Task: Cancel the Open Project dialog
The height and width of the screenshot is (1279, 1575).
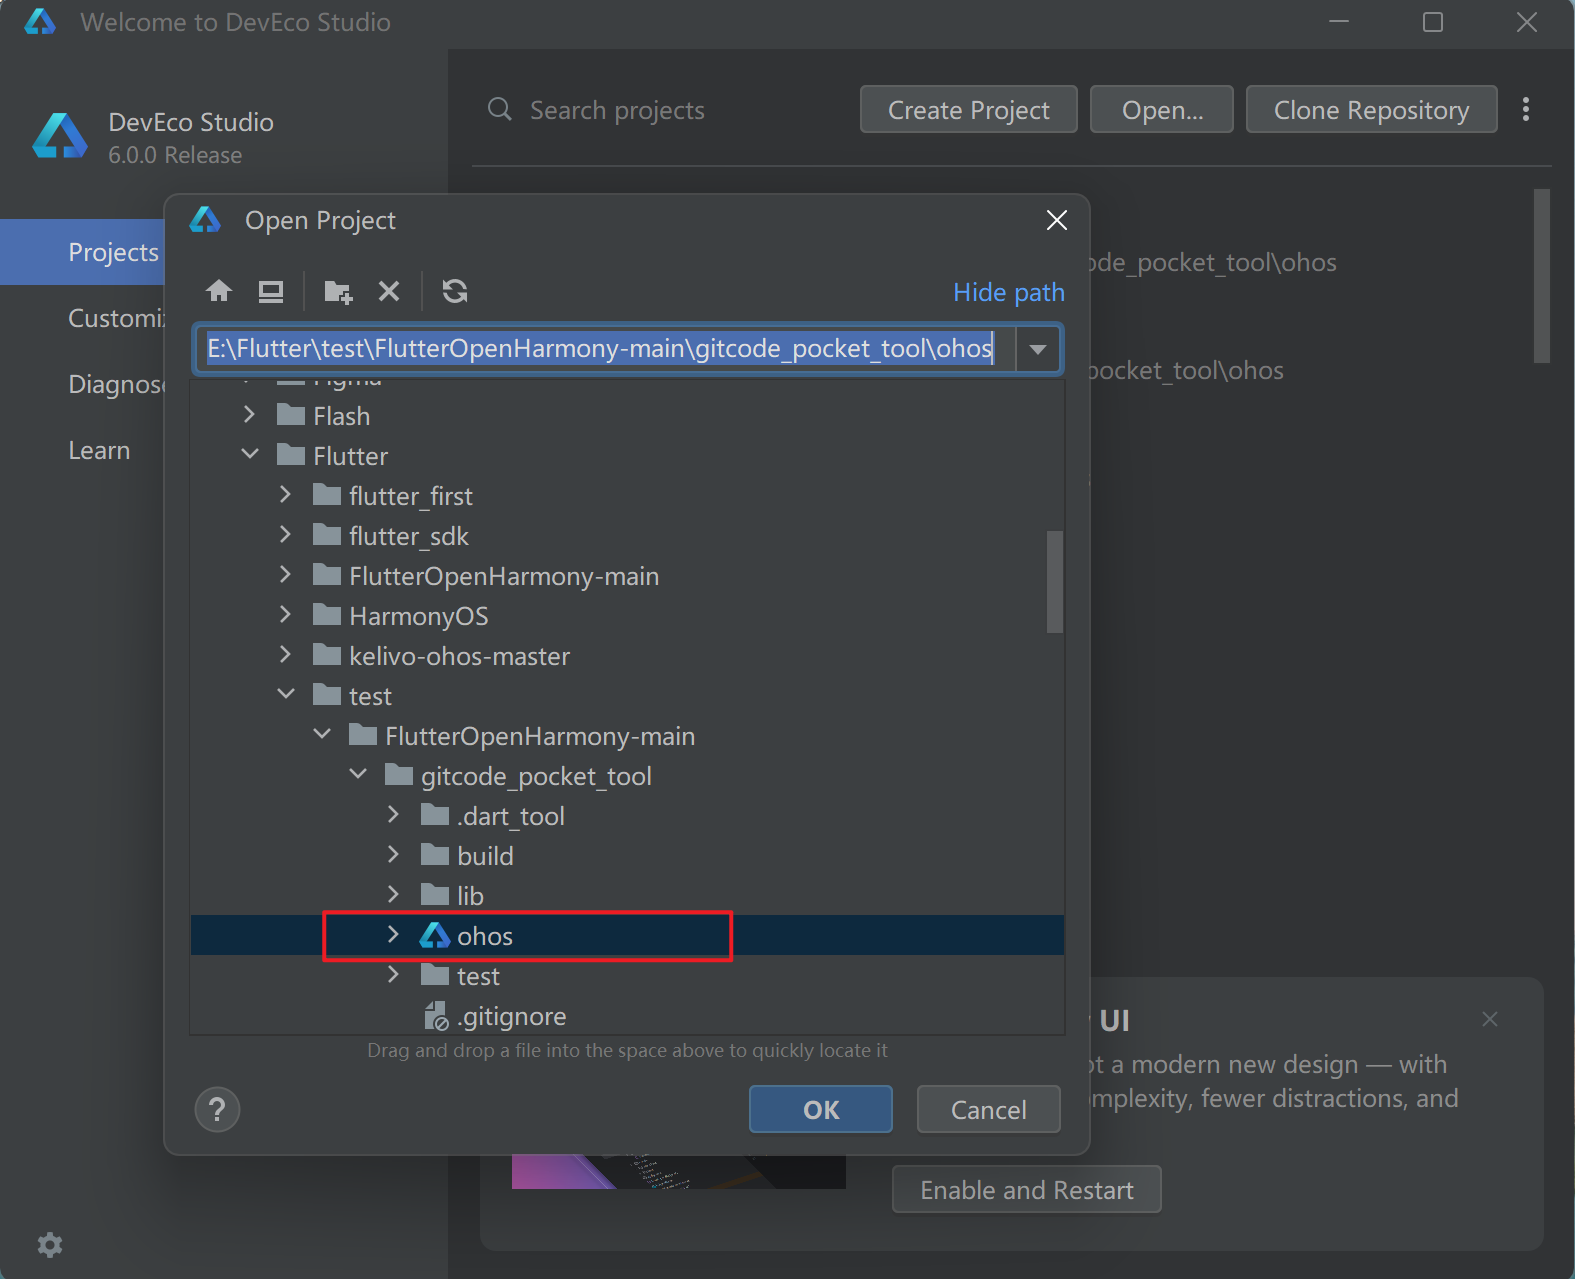Action: pyautogui.click(x=988, y=1109)
